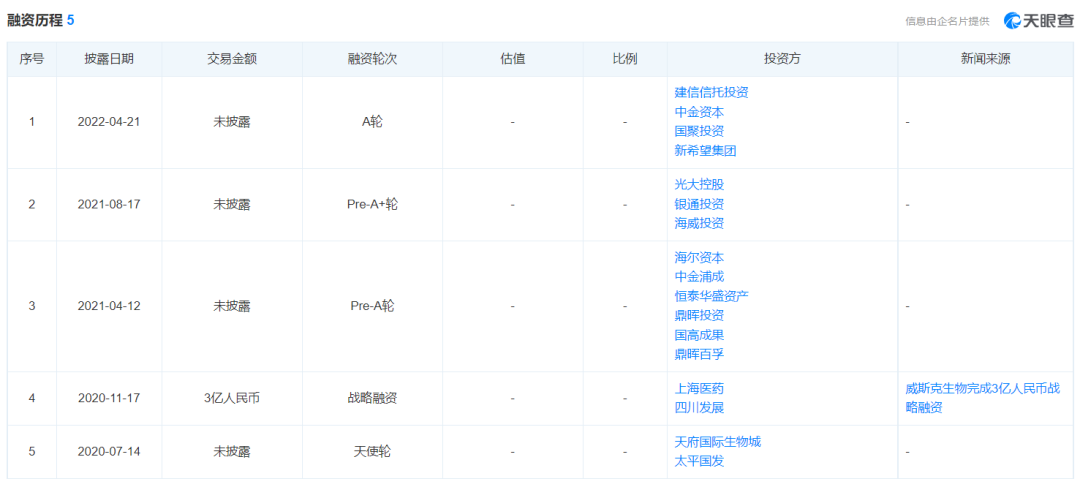1080x487 pixels.
Task: Click the 国聚投资 investor link
Action: coord(699,131)
